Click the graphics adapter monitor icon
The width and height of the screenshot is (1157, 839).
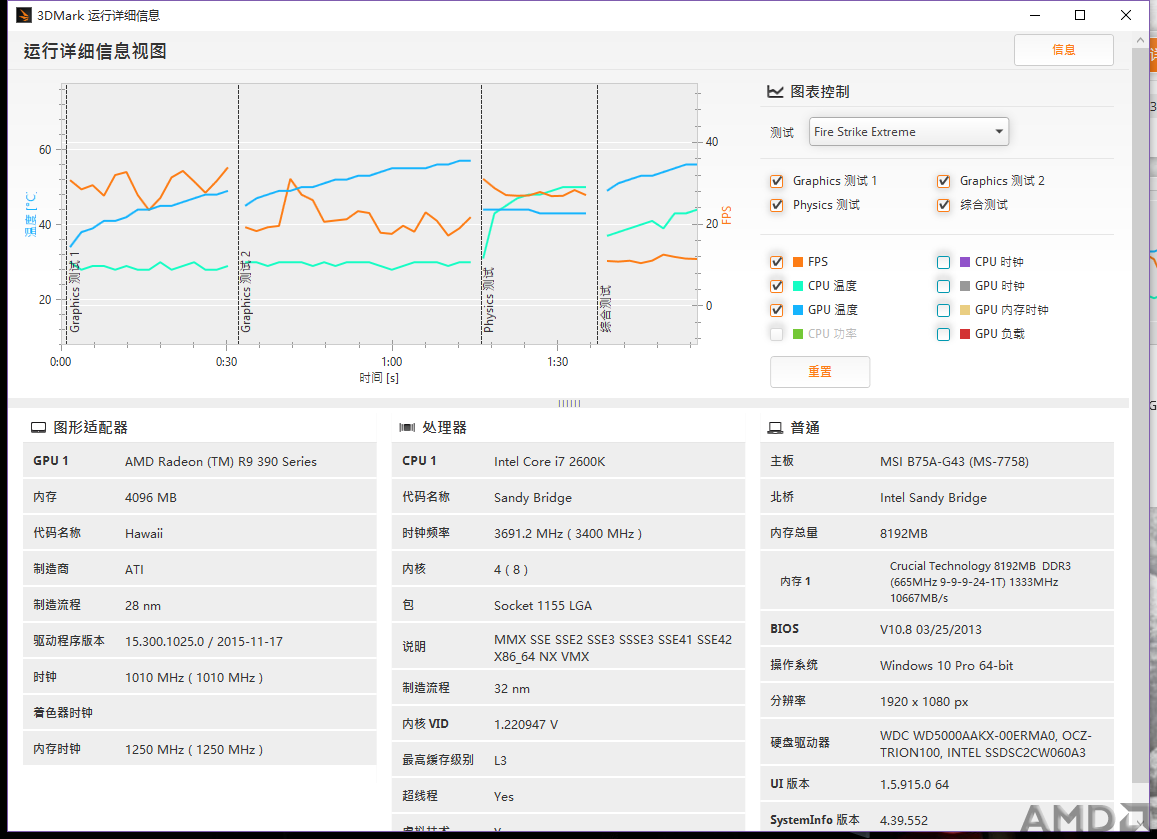pos(38,428)
